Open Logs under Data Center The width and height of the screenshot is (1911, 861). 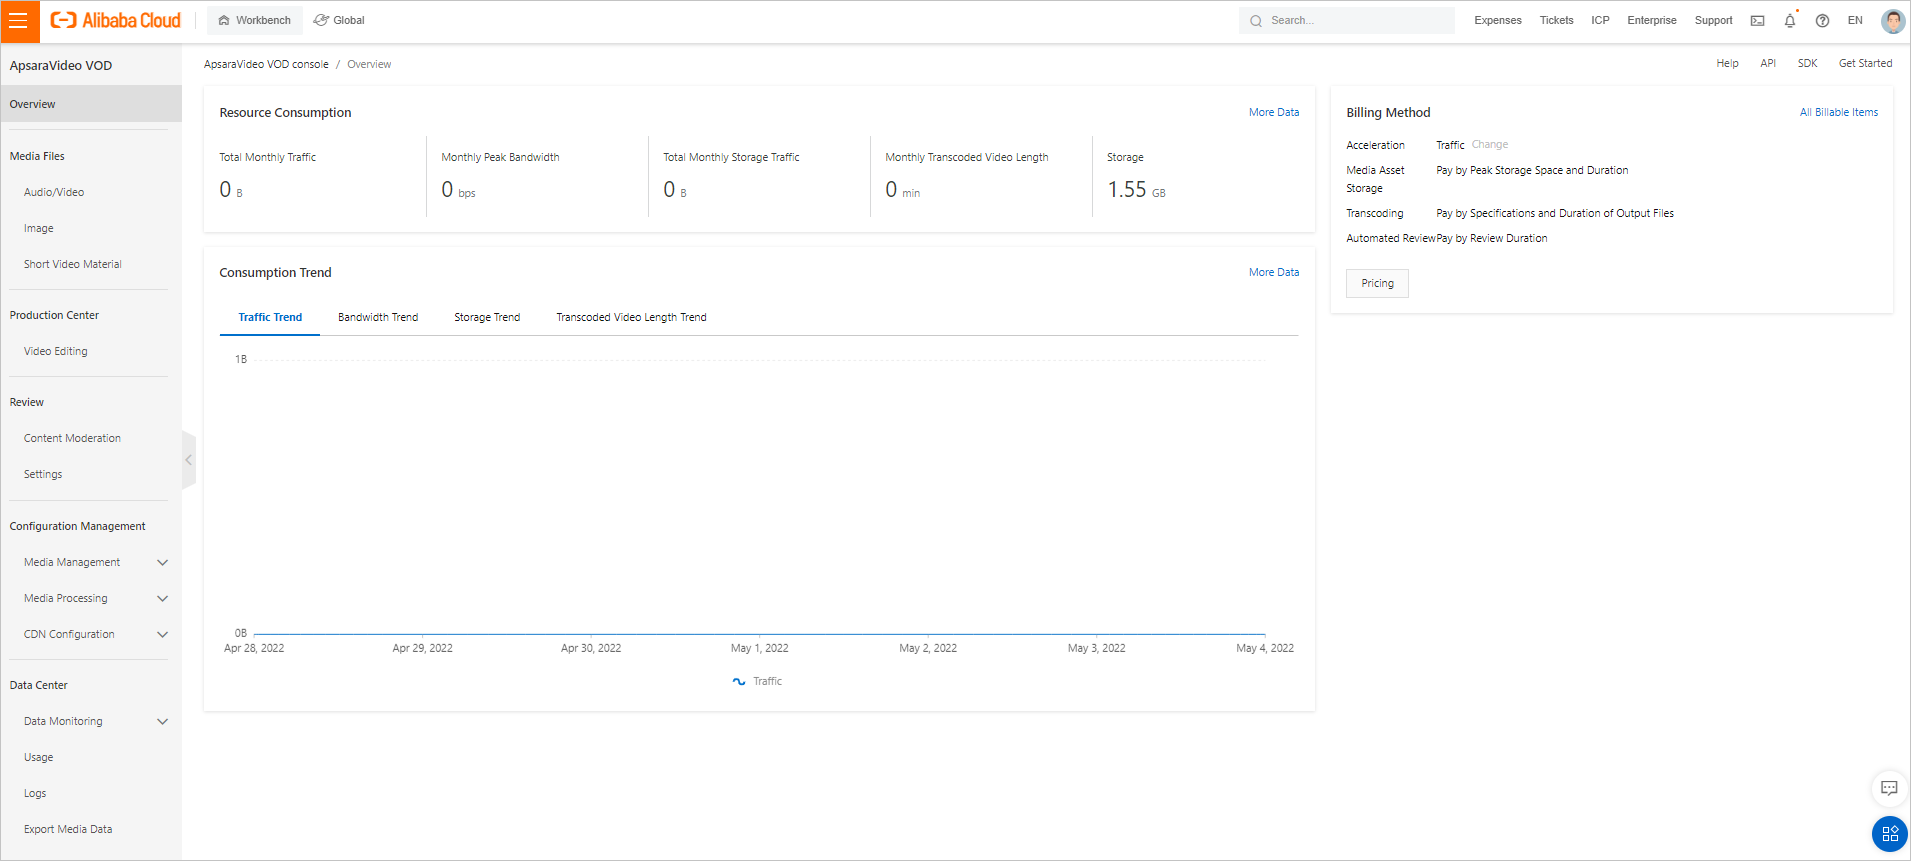pyautogui.click(x=35, y=793)
